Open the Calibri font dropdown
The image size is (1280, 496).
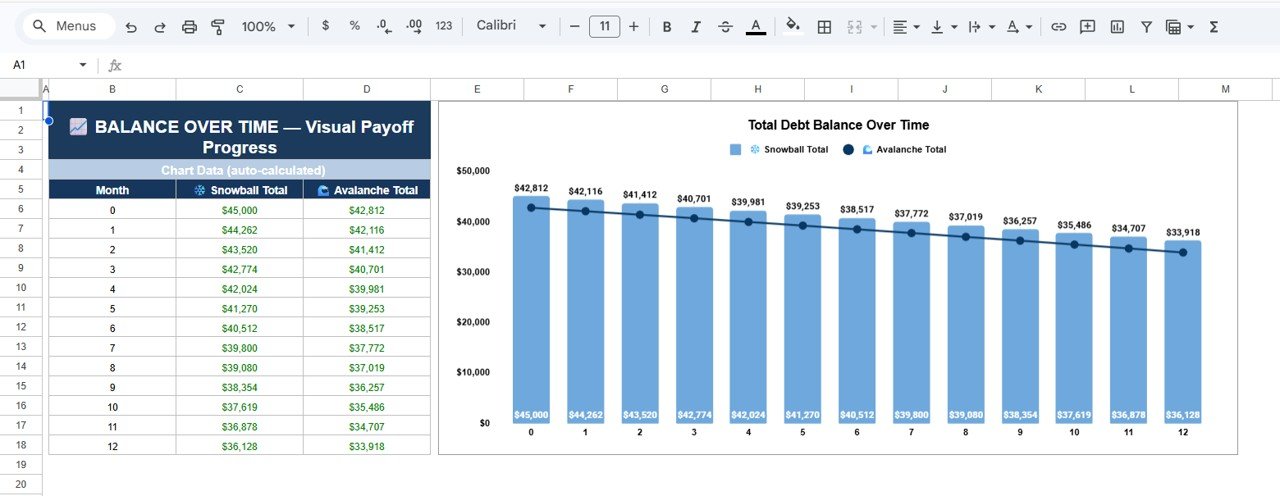click(x=511, y=27)
